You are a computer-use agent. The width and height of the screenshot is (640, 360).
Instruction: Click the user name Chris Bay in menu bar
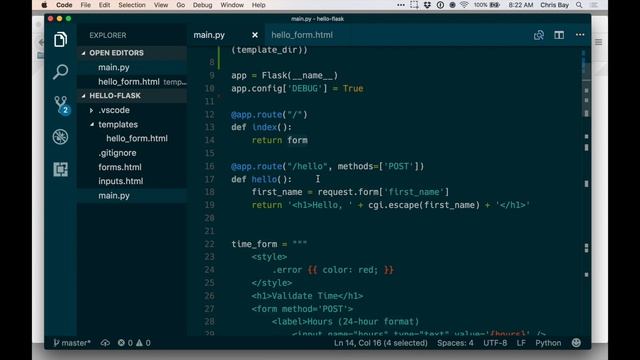554,5
